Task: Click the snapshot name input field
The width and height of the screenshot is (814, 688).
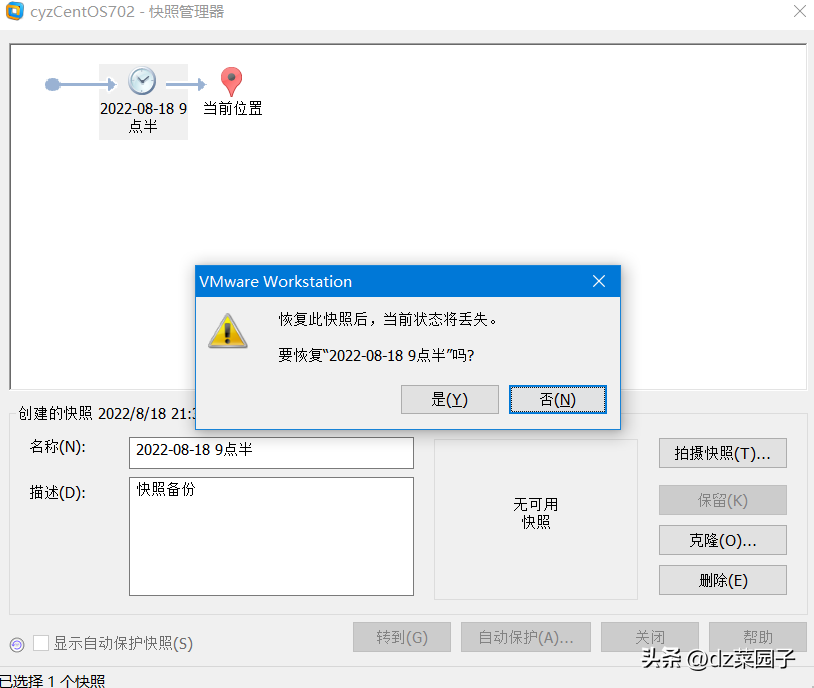Action: tap(272, 453)
